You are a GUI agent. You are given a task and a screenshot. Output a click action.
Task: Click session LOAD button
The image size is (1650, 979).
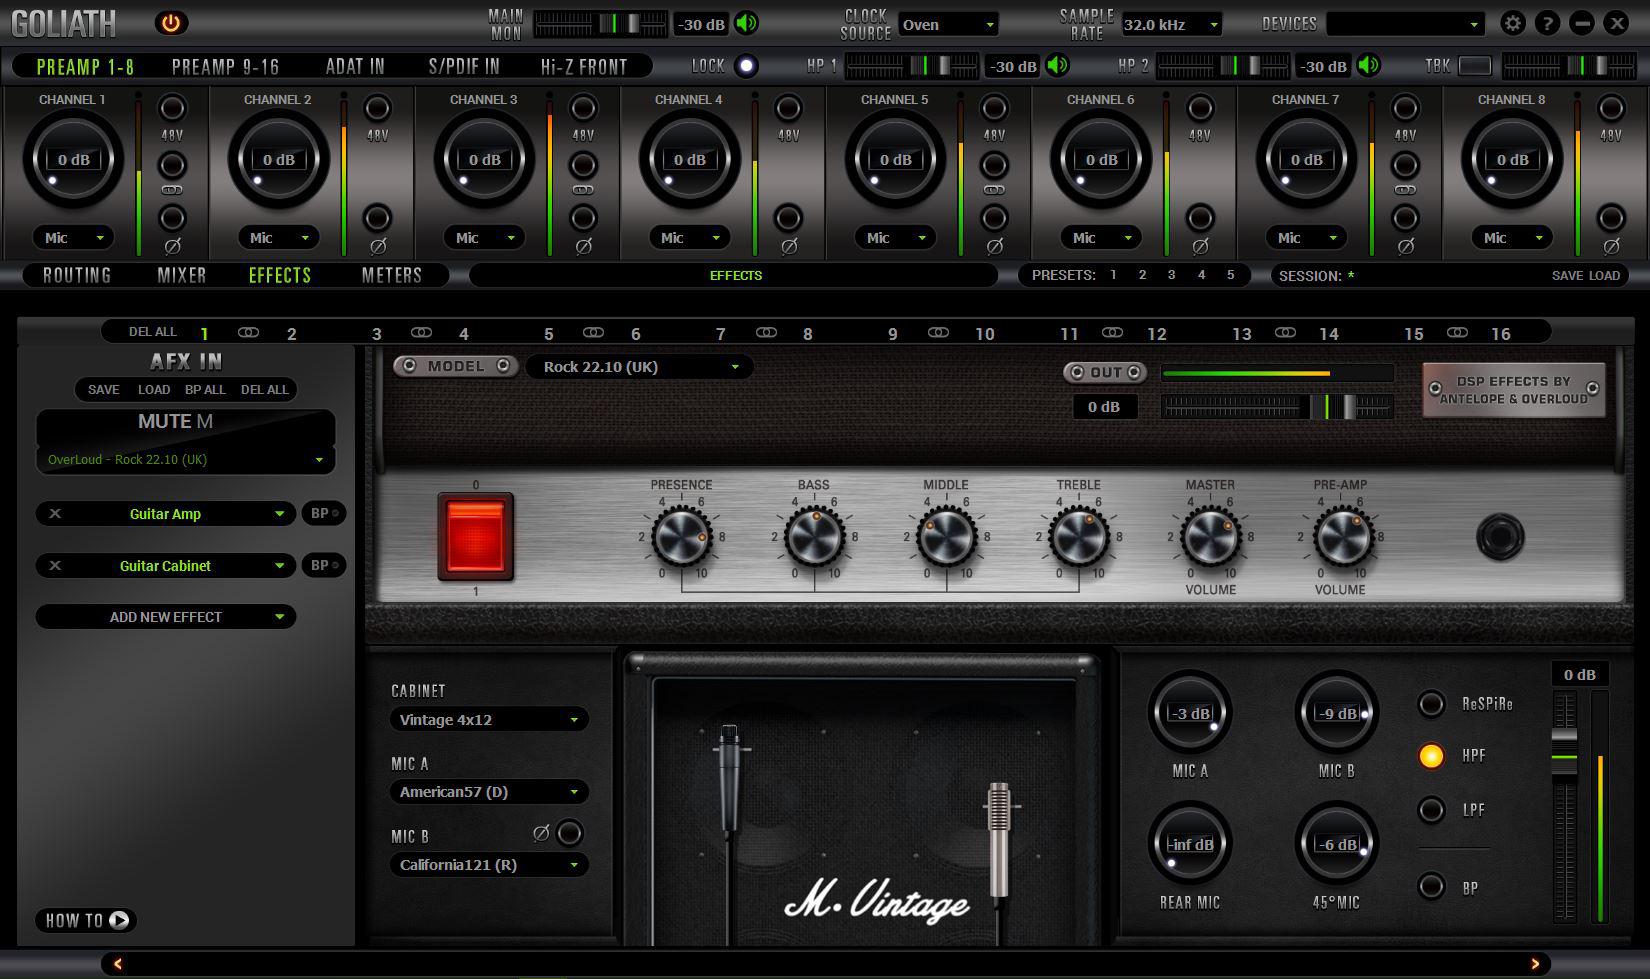coord(1604,276)
